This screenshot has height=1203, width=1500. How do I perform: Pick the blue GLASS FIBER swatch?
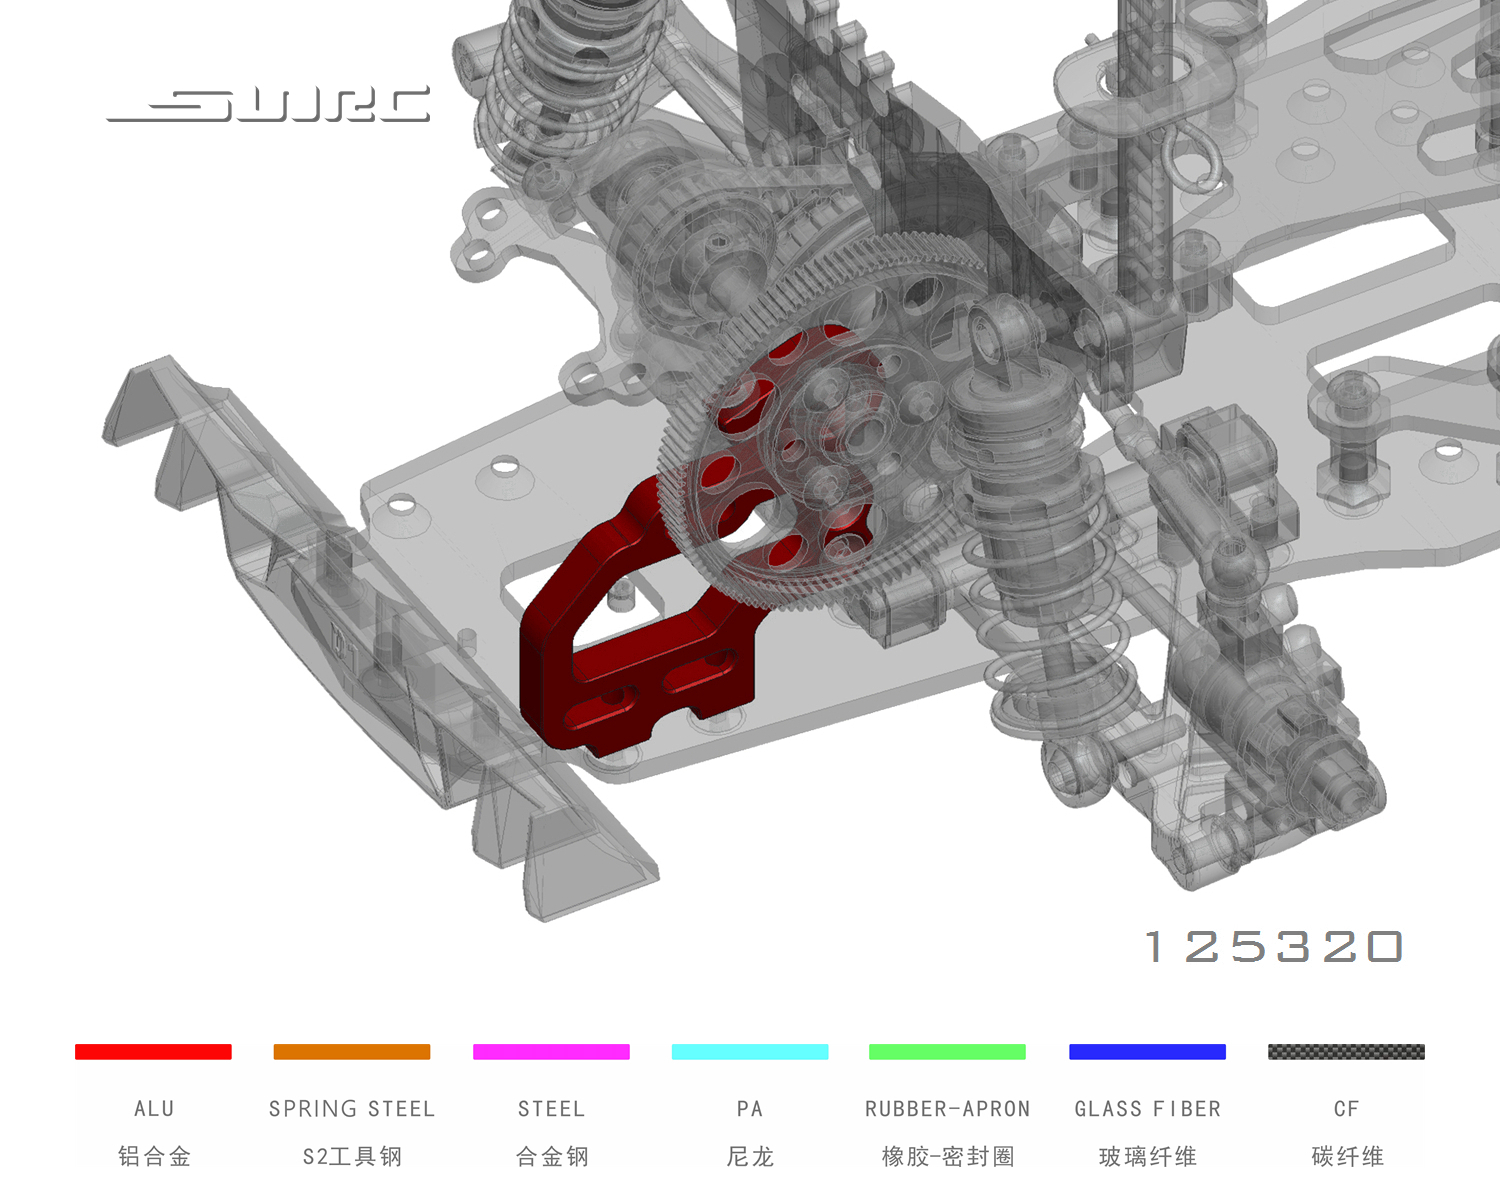[x=1147, y=1051]
